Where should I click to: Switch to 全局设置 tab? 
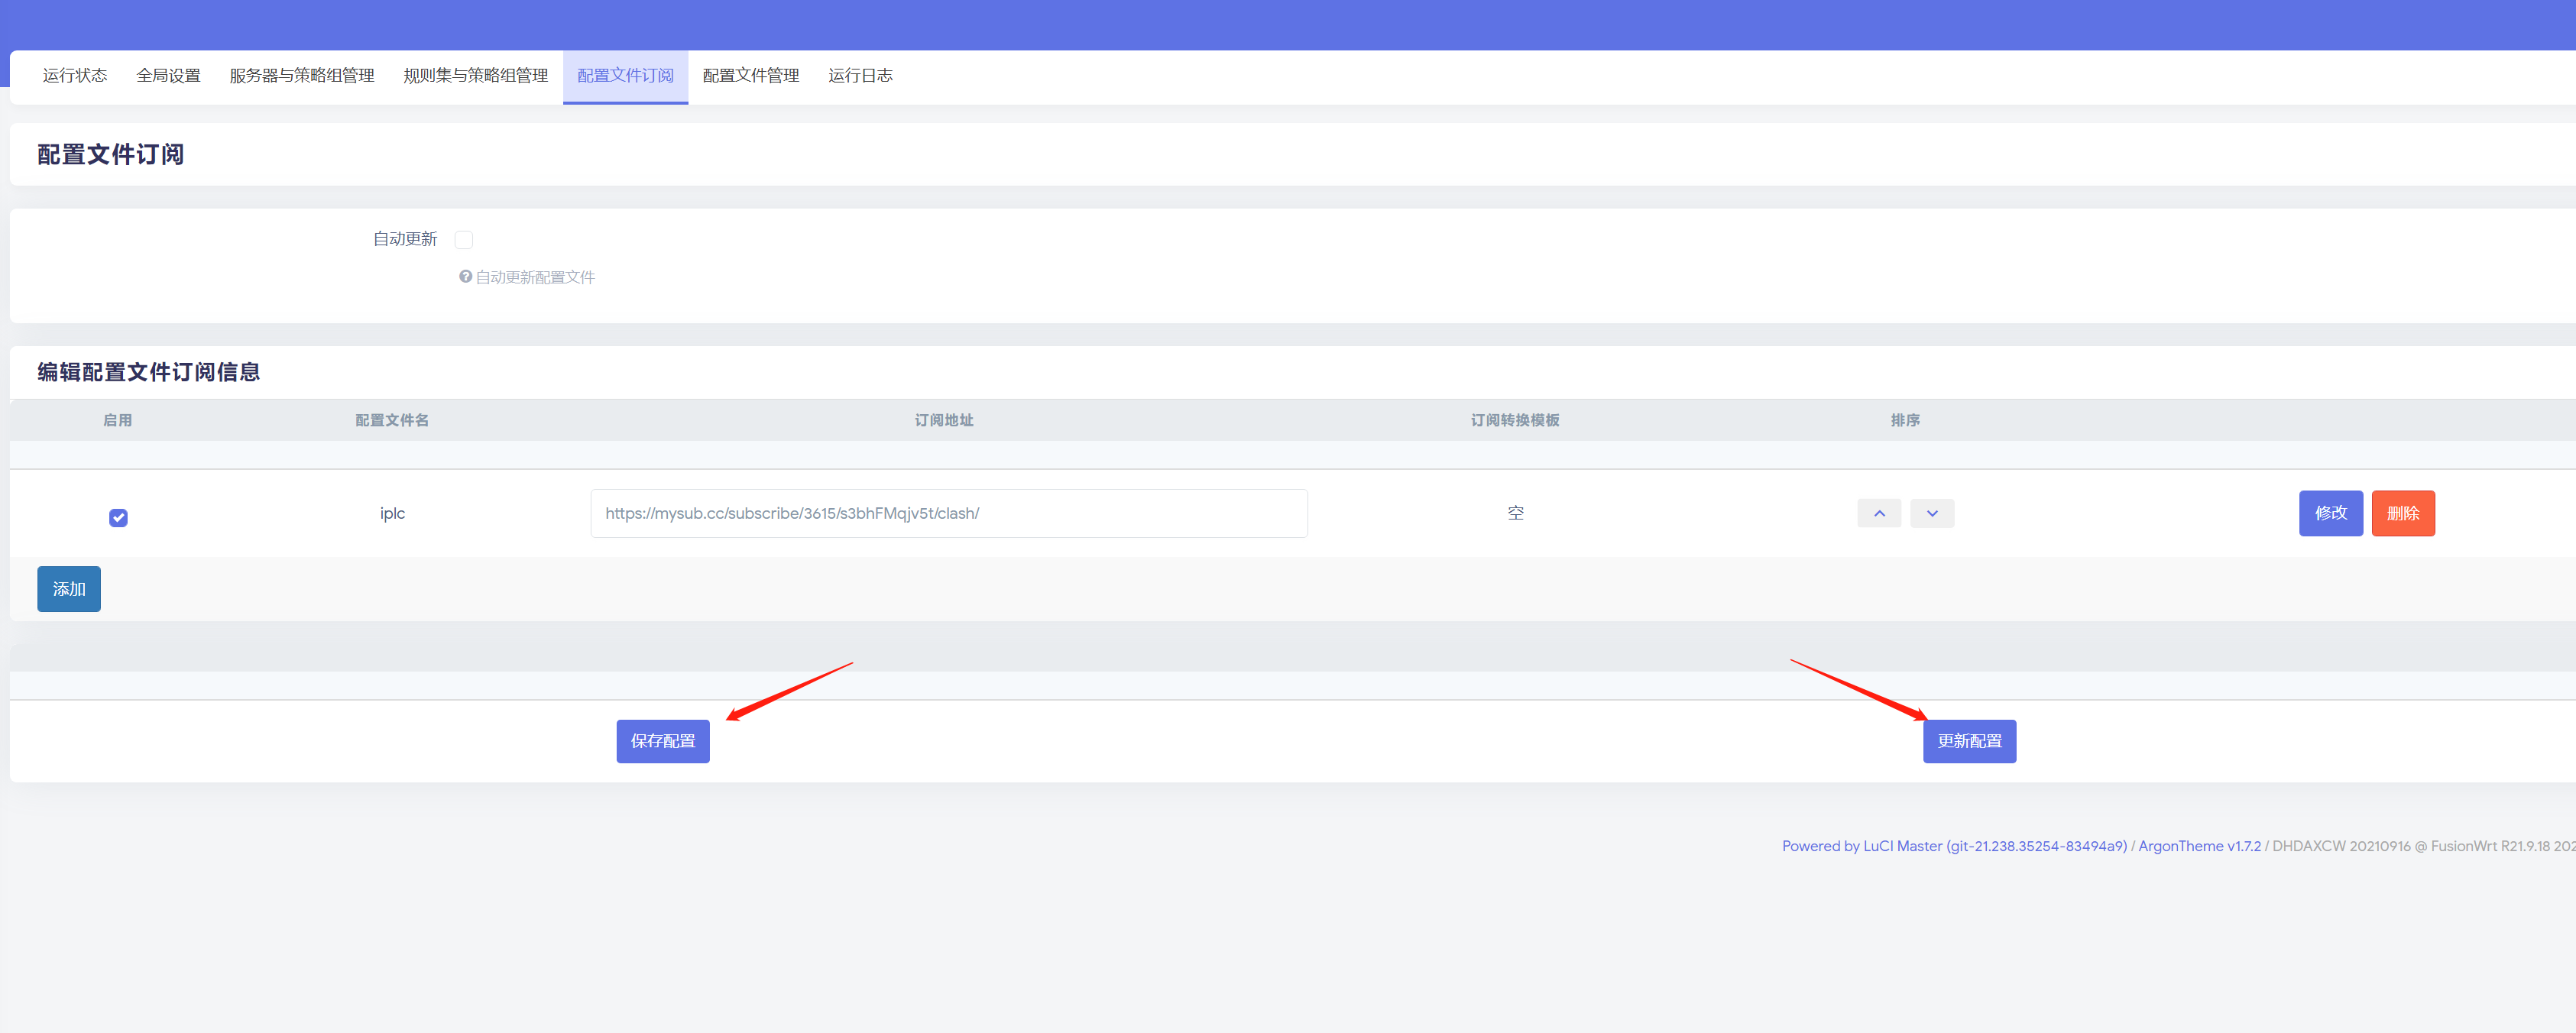click(168, 76)
